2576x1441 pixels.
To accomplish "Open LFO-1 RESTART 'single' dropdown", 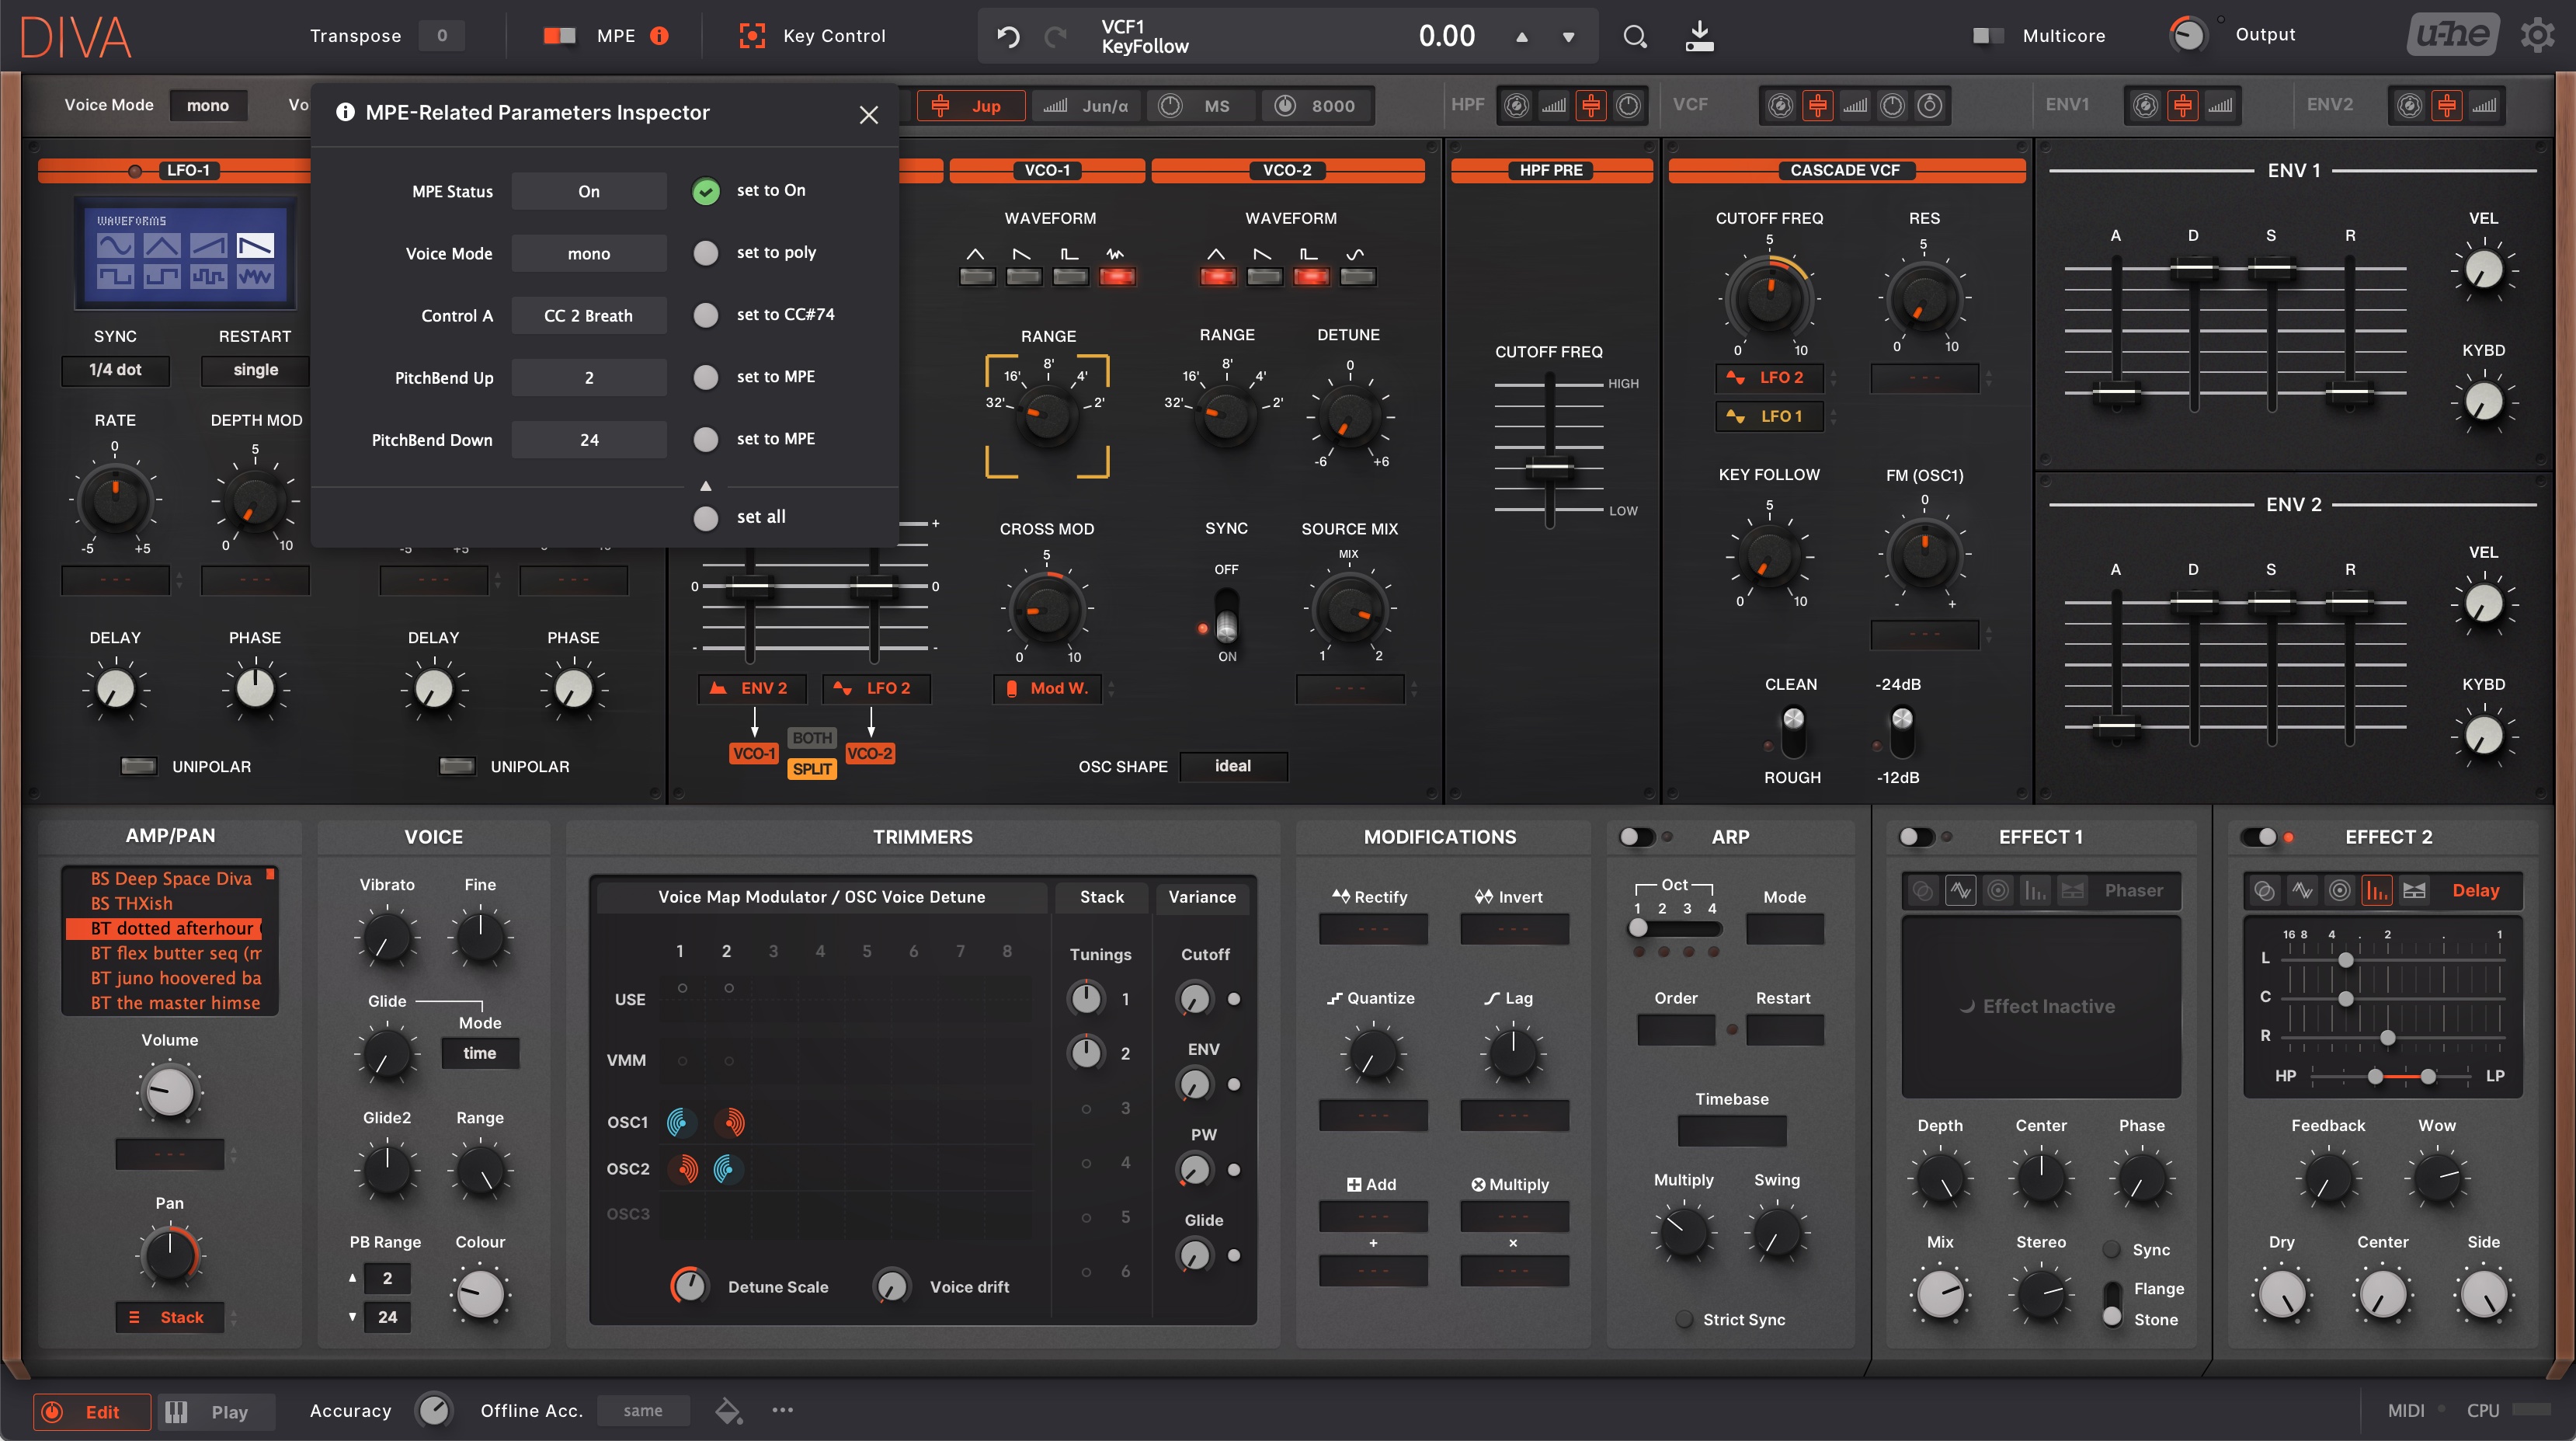I will (x=255, y=370).
